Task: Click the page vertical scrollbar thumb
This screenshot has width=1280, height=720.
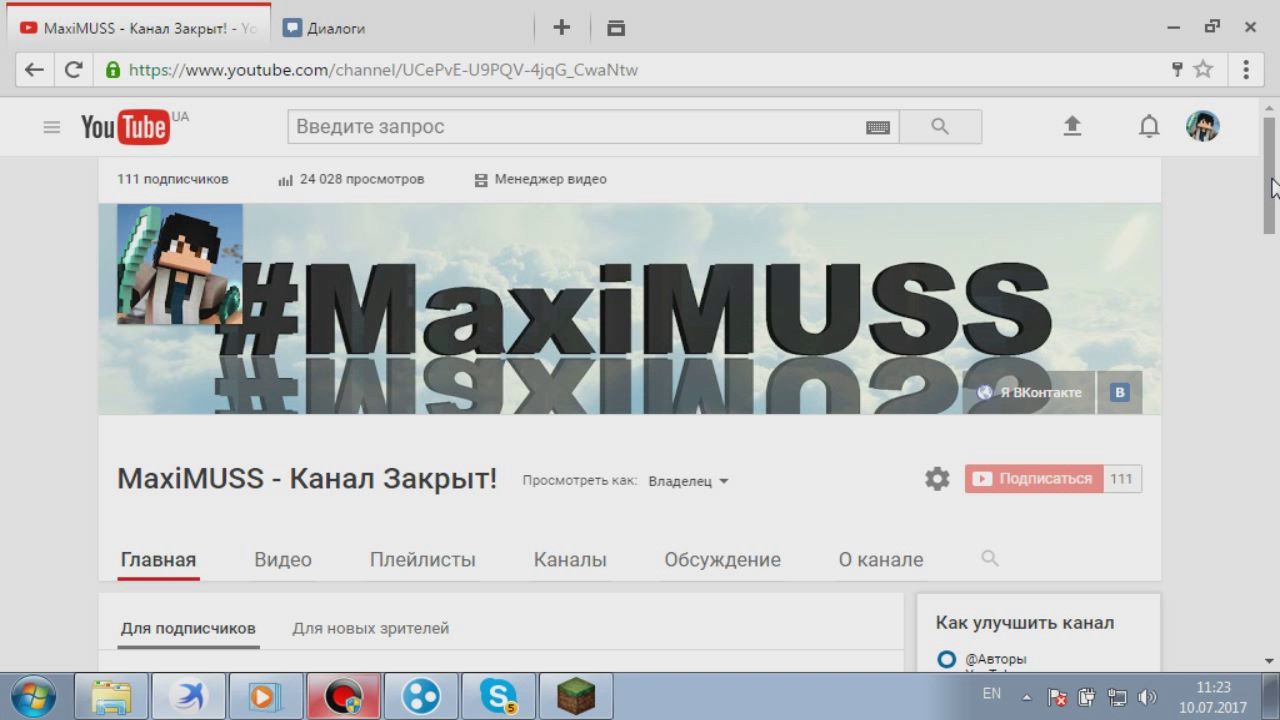Action: 1270,175
